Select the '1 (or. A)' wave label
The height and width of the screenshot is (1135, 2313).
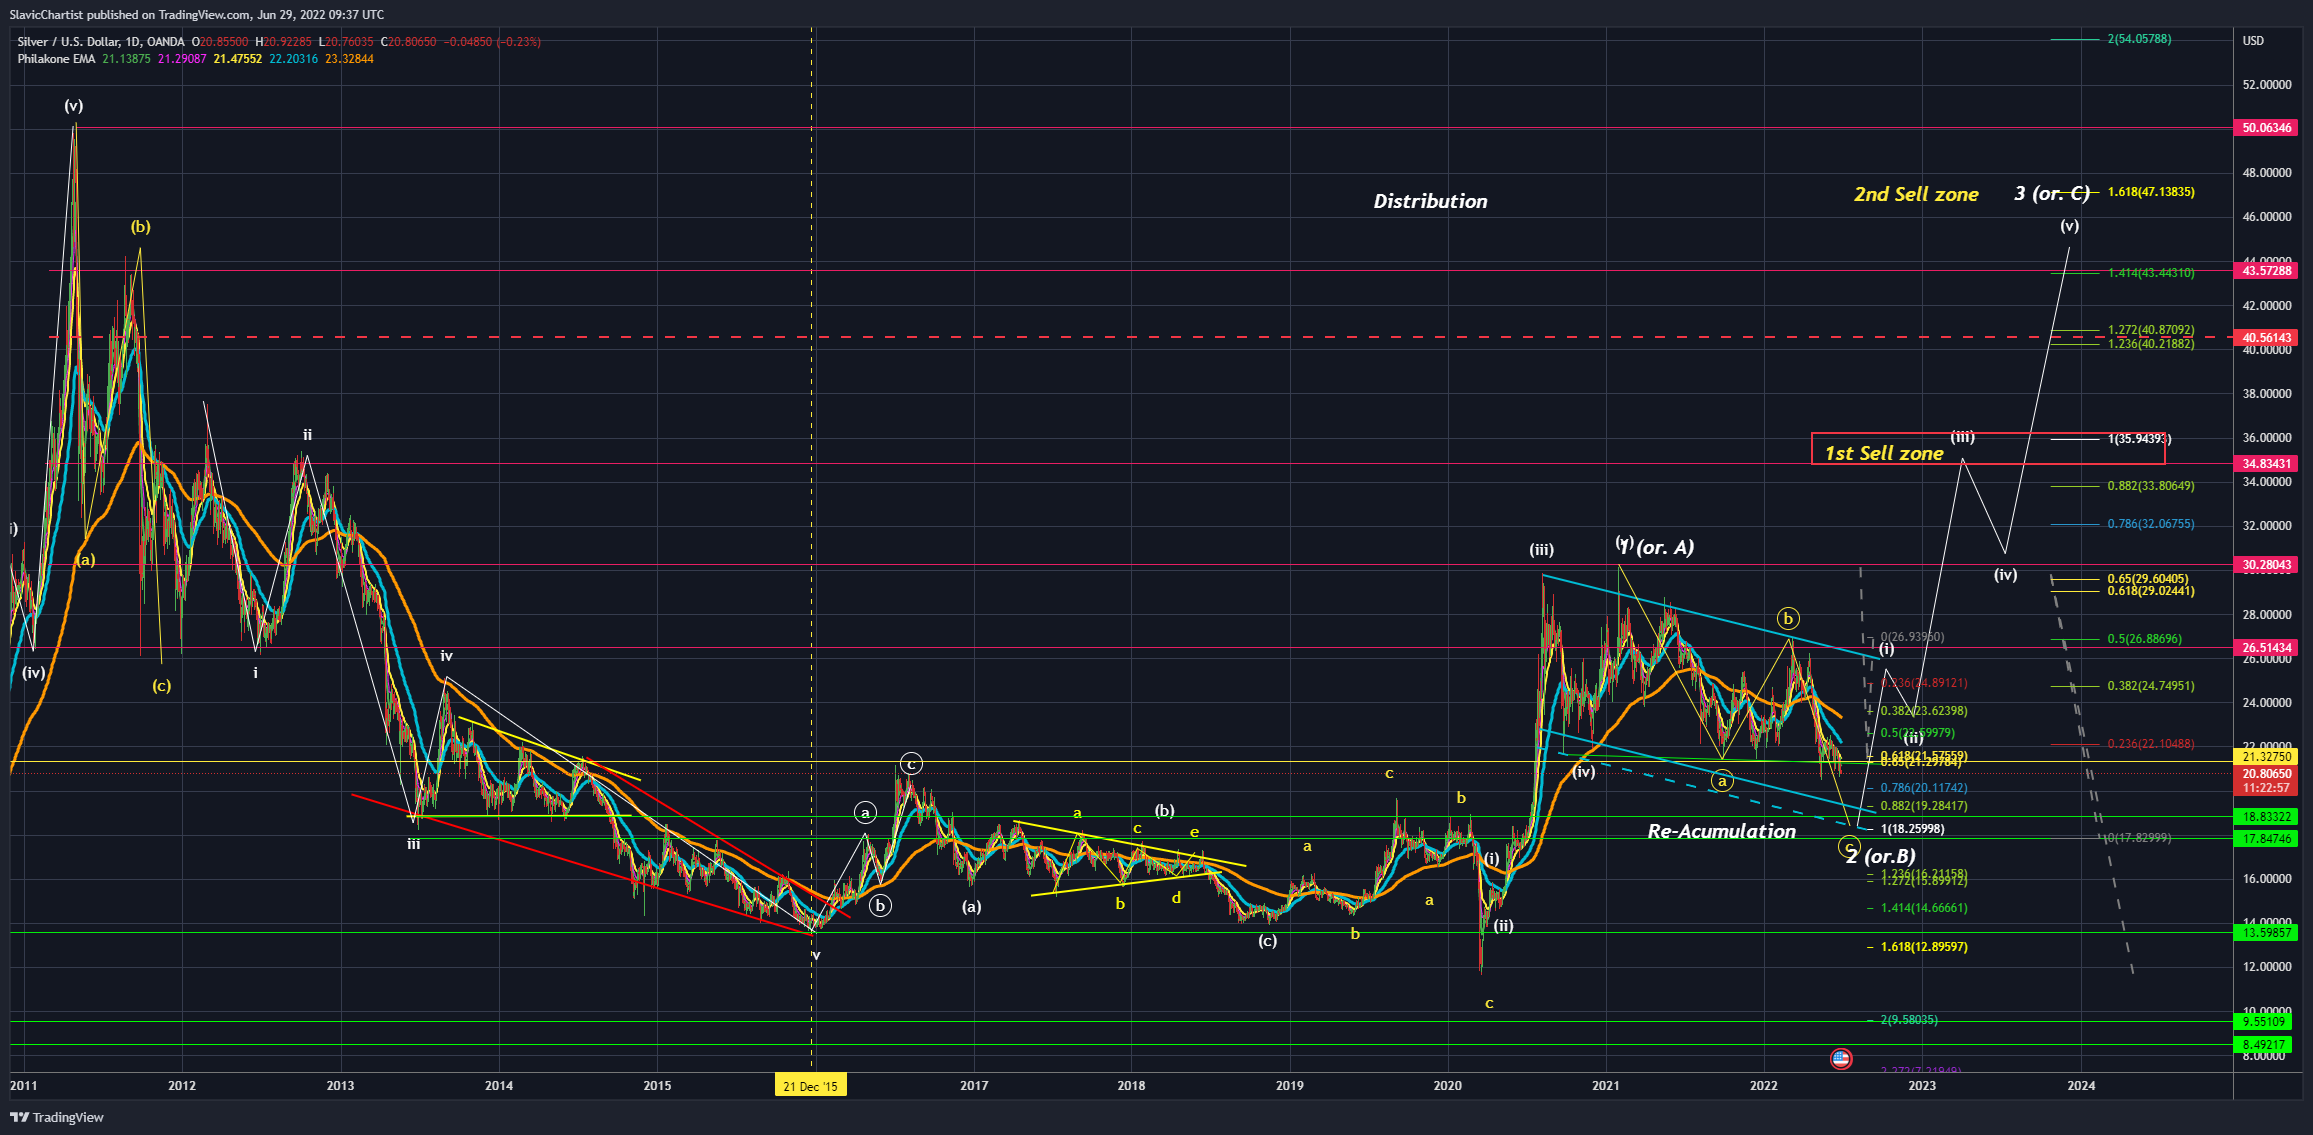click(1657, 547)
